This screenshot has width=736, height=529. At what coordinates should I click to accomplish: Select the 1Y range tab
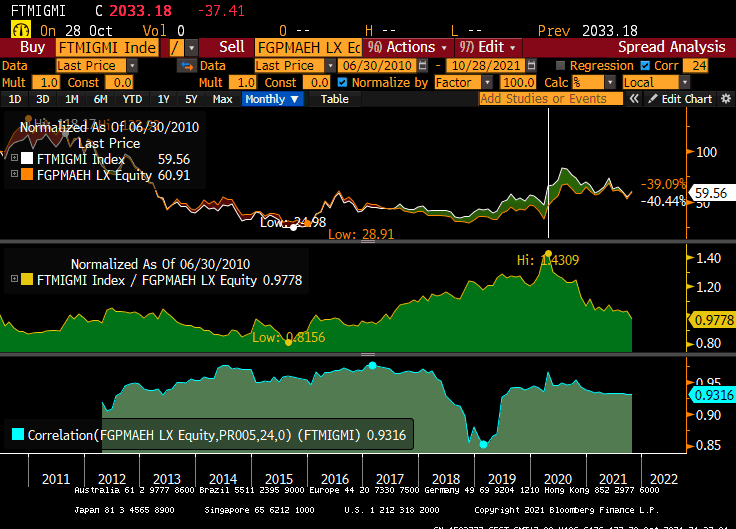pos(163,99)
